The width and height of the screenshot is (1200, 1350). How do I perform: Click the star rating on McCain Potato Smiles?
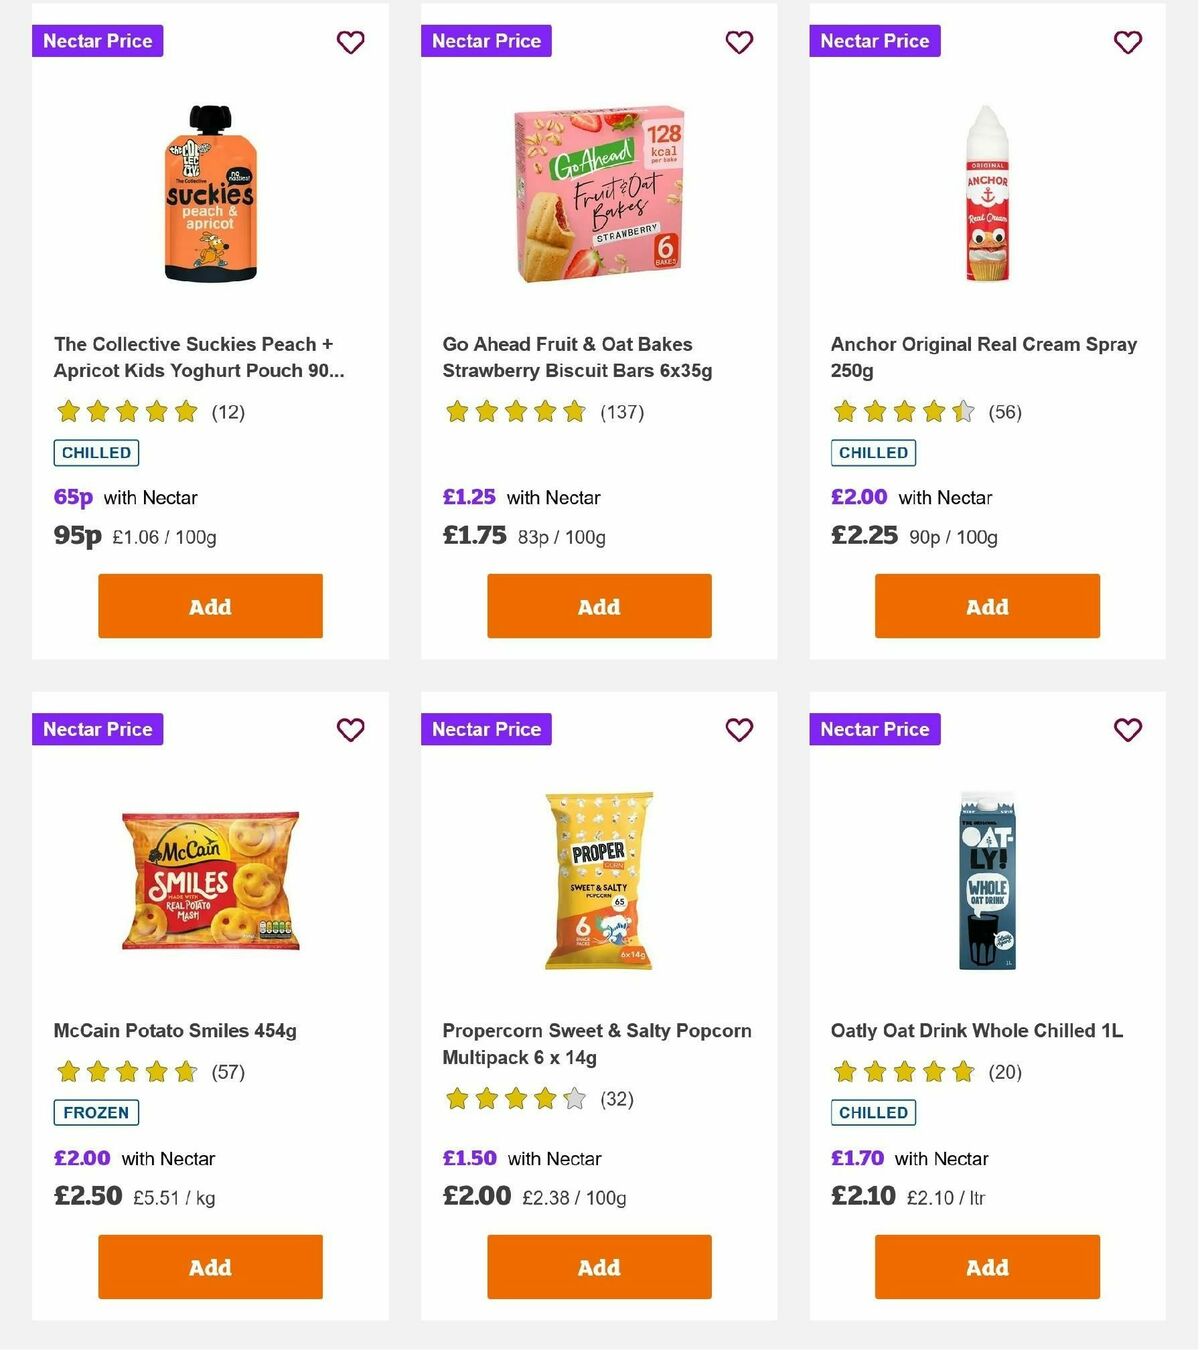[126, 1071]
